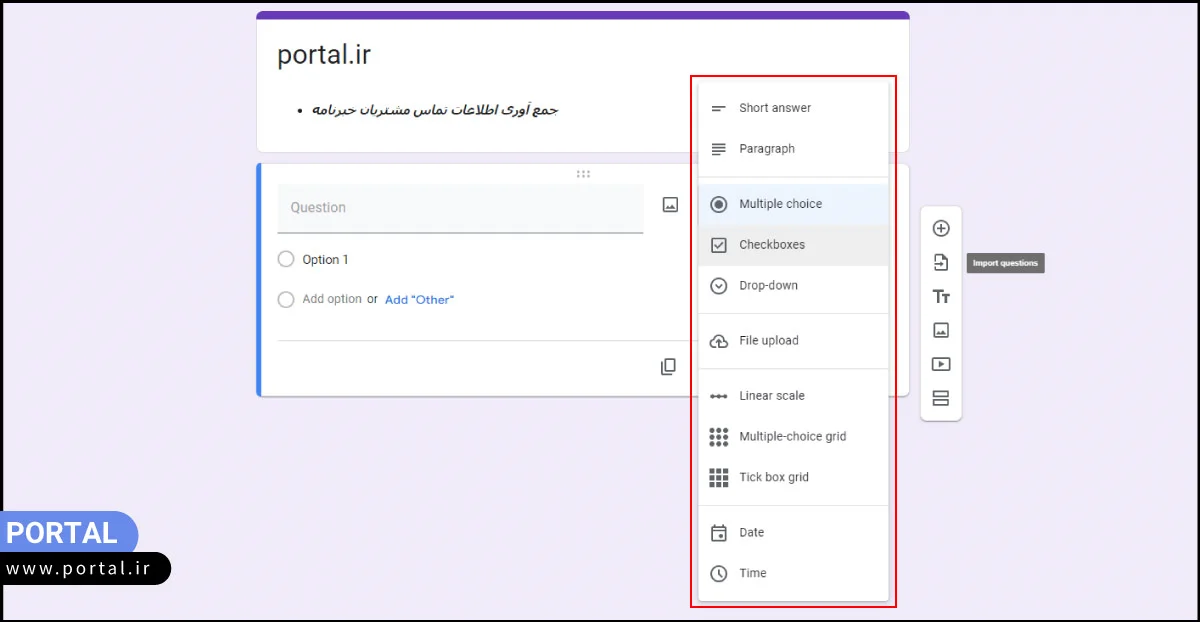Click the Add video icon

(941, 364)
